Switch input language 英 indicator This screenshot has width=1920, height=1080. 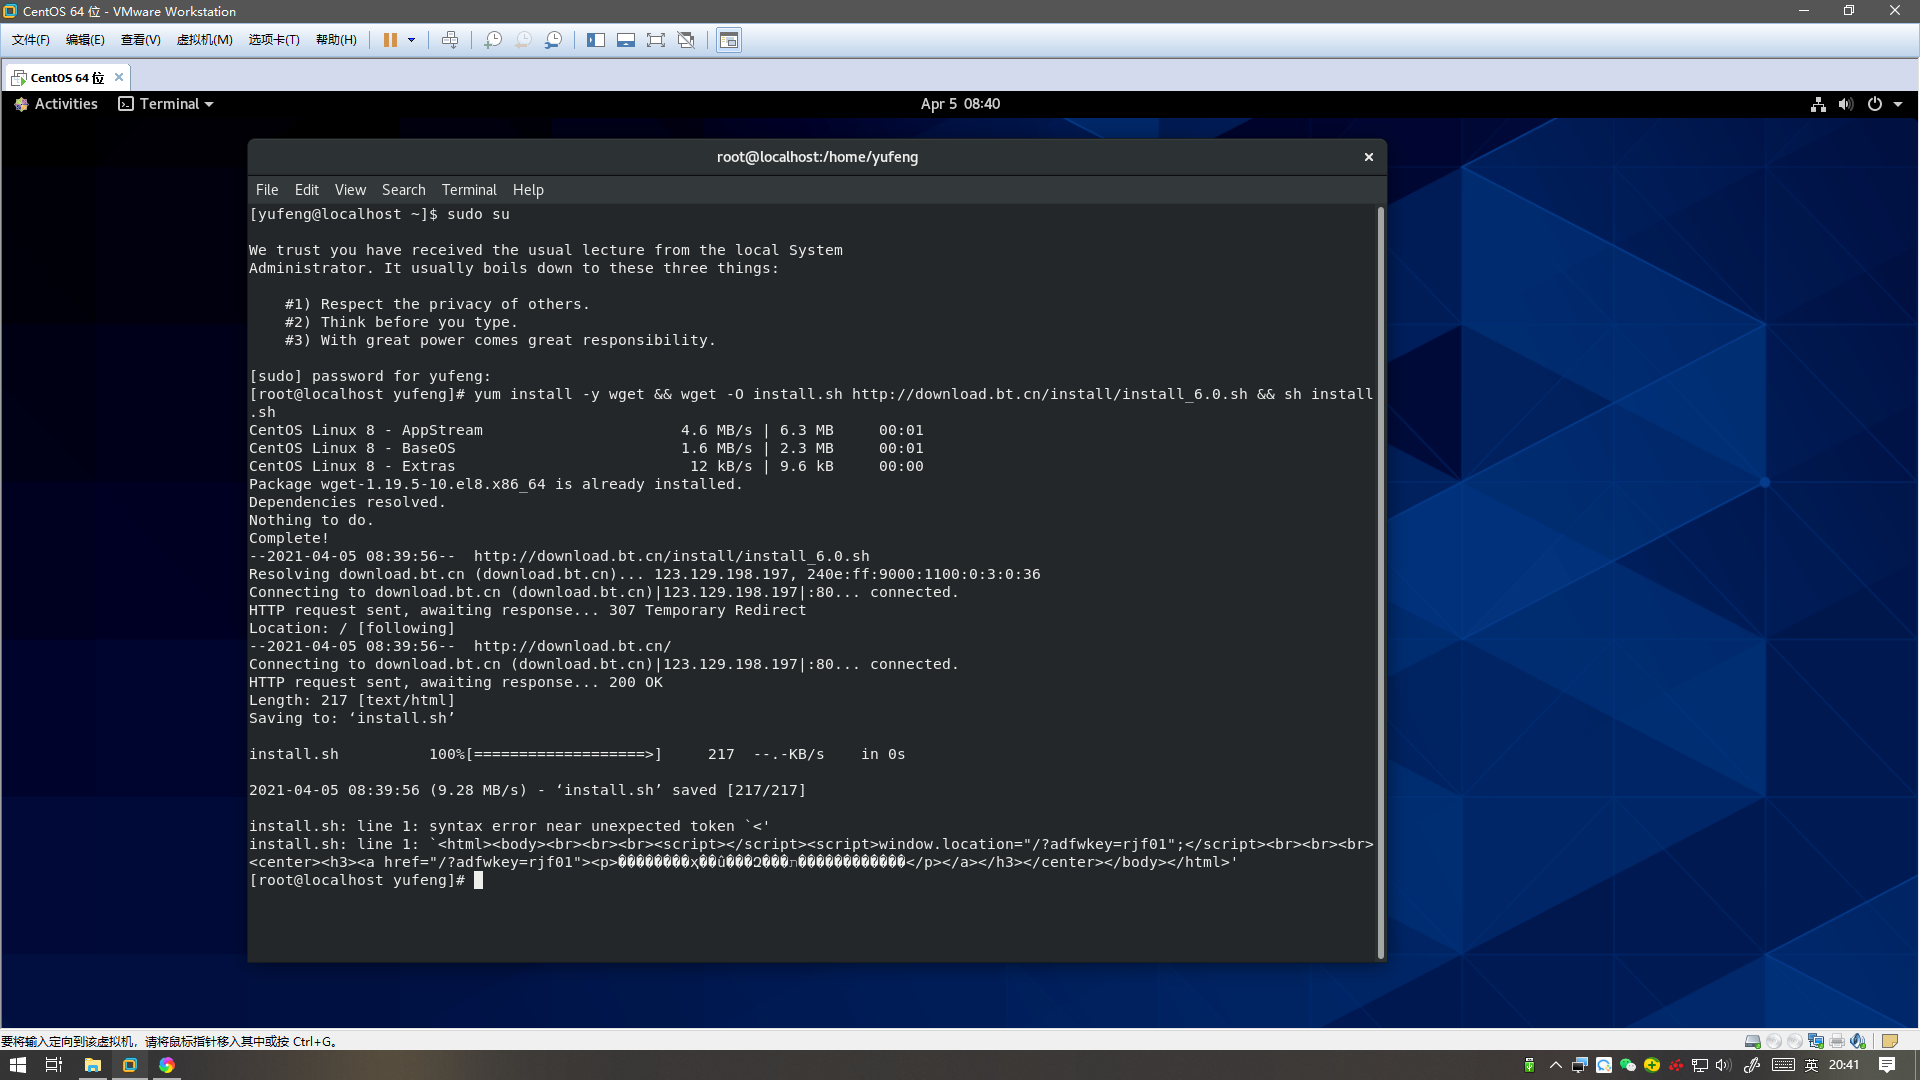(1812, 1065)
